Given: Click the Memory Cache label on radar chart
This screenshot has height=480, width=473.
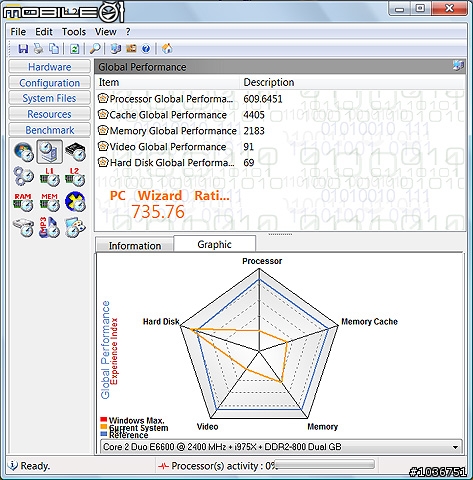Looking at the screenshot, I should click(x=369, y=322).
